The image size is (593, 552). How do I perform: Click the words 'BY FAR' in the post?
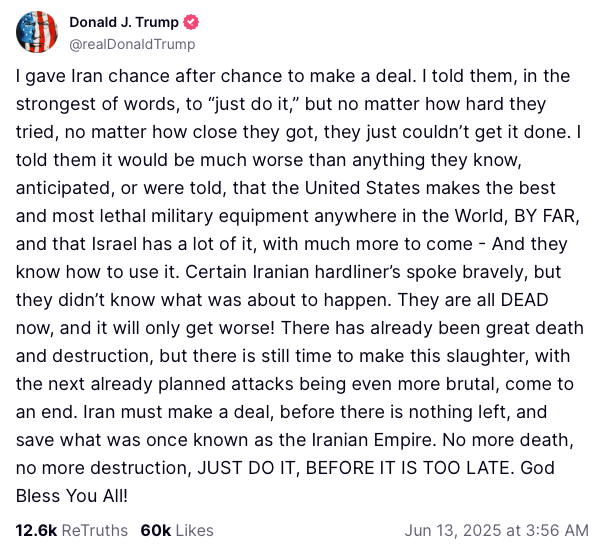544,216
